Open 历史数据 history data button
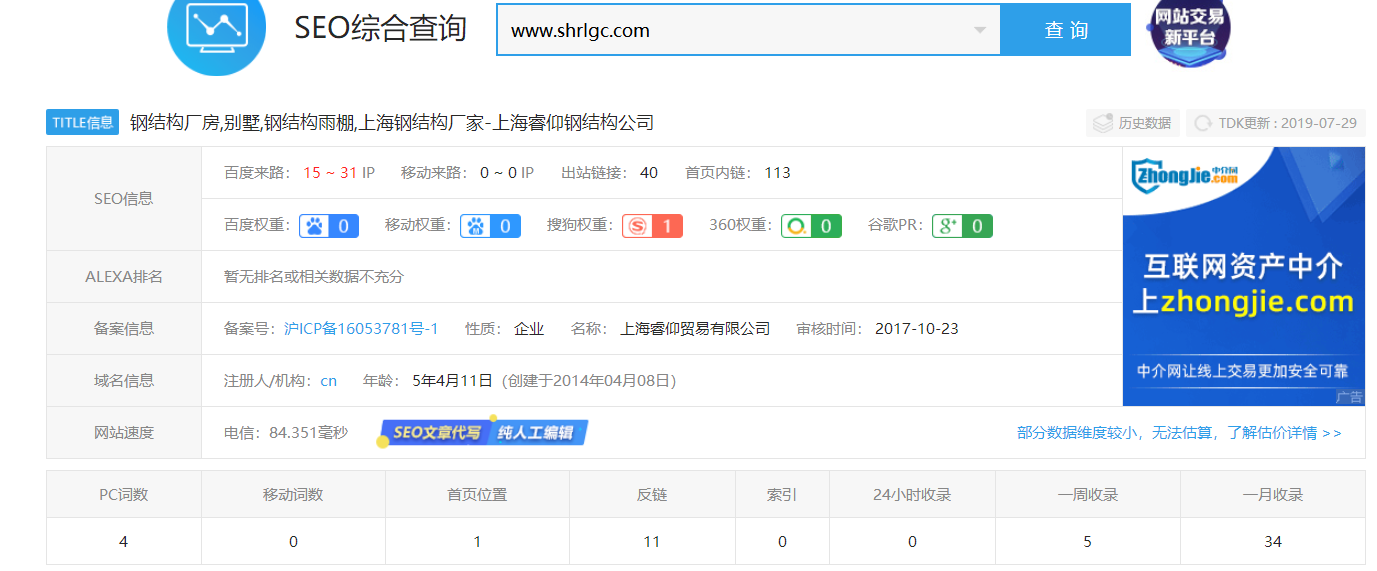The width and height of the screenshot is (1377, 571). click(x=1133, y=123)
